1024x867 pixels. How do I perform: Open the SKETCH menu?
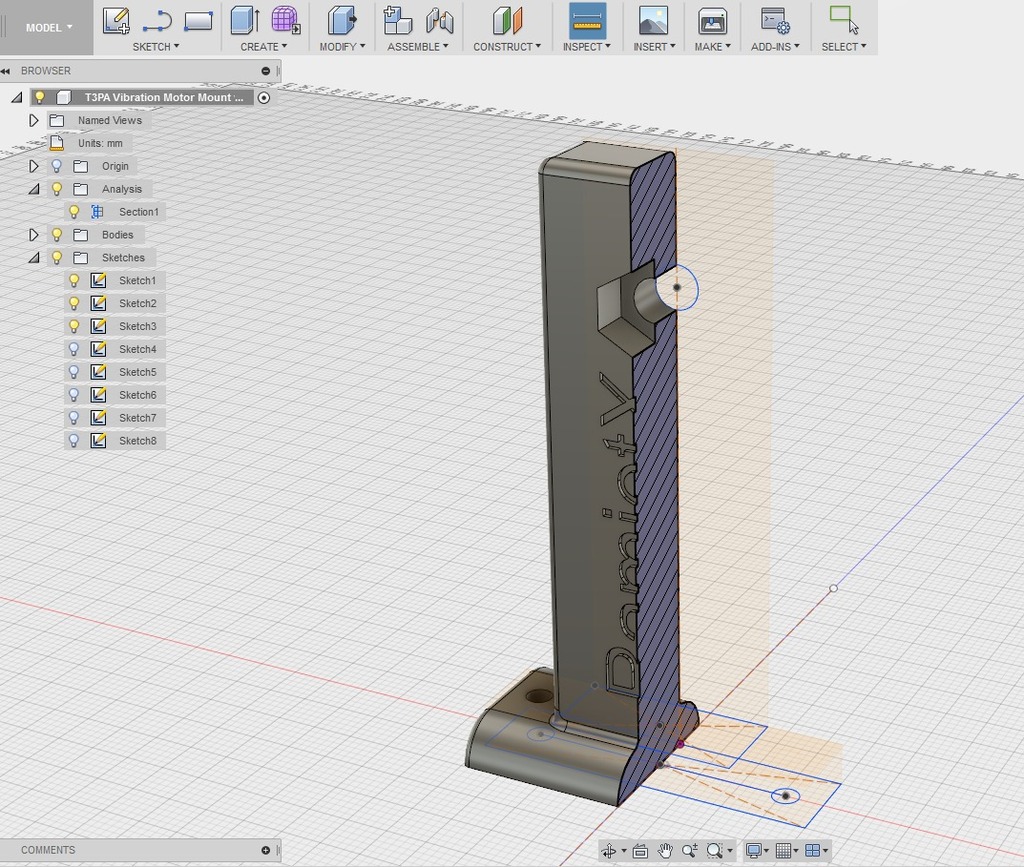click(155, 47)
